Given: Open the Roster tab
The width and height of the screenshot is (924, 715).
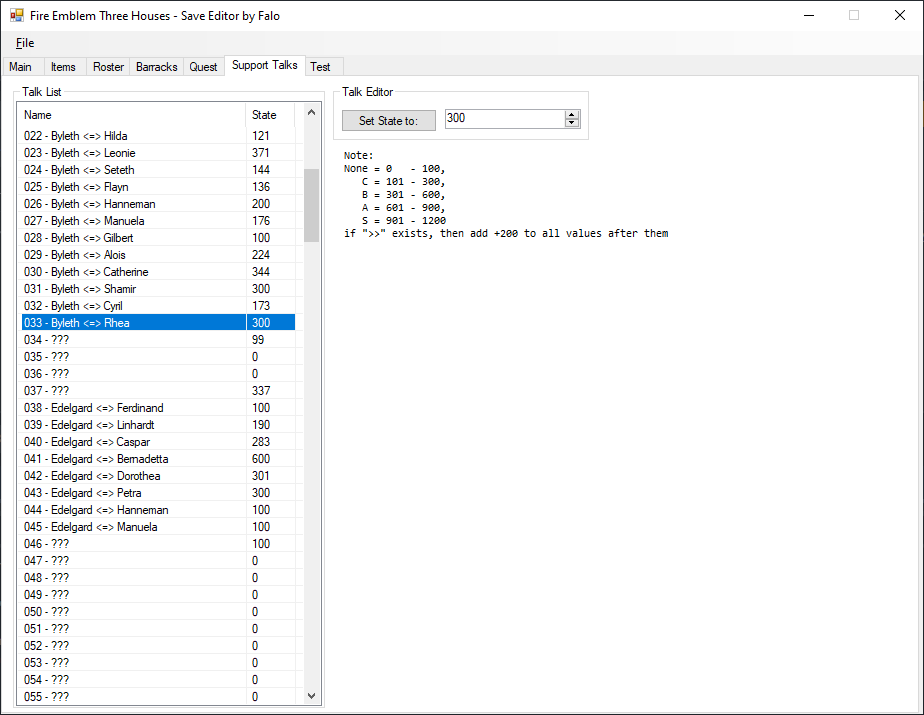Looking at the screenshot, I should (x=108, y=67).
